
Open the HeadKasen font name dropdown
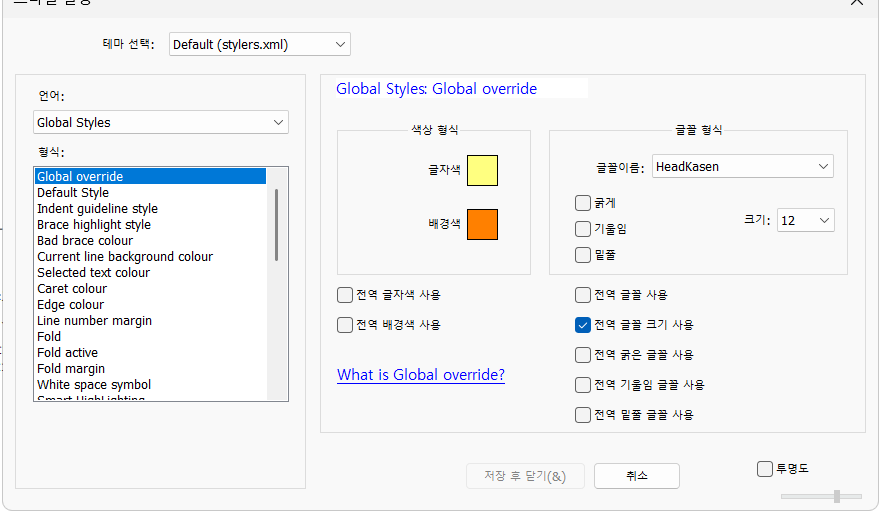pyautogui.click(x=742, y=167)
